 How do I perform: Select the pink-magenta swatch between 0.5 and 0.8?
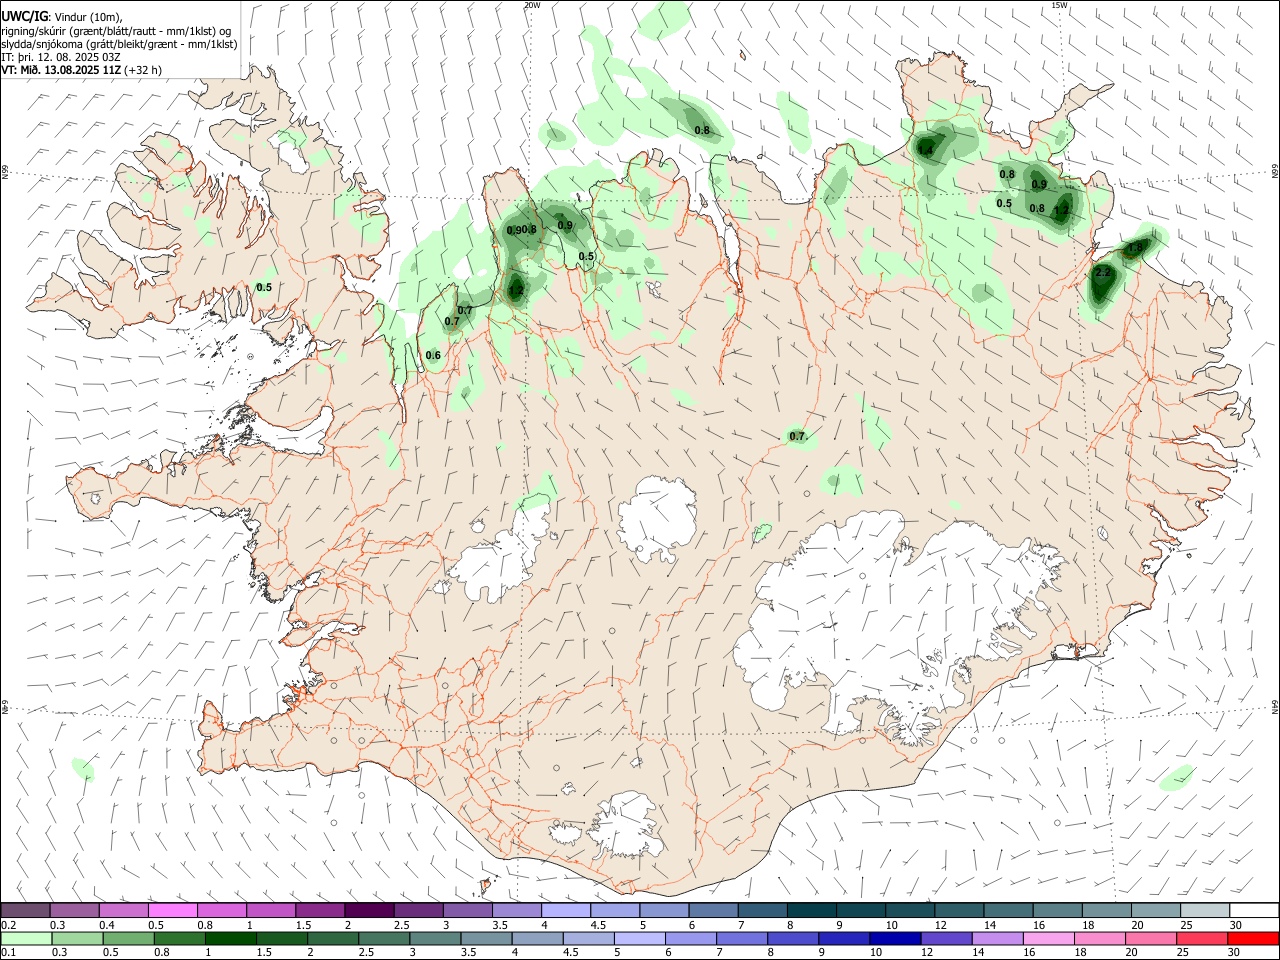(x=173, y=910)
